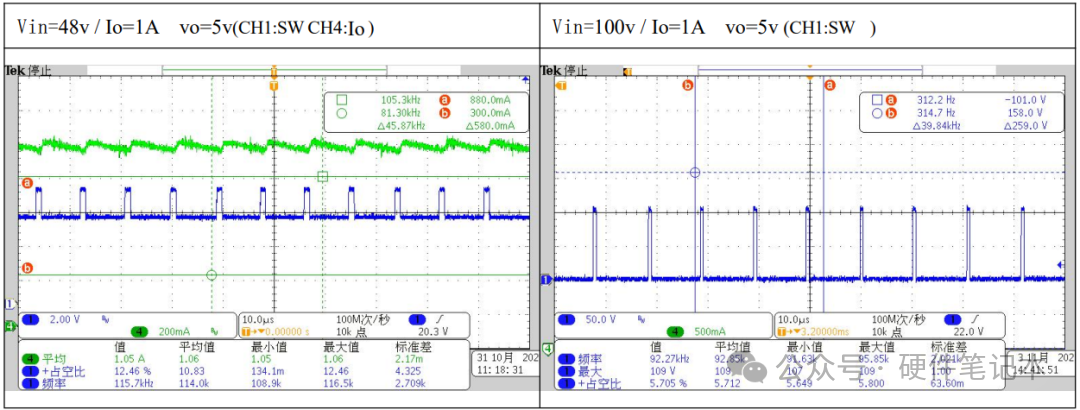Viewport: 1080px width, 410px height.
Task: Click the orange b badge beside 300.0mA
Action: click(444, 112)
